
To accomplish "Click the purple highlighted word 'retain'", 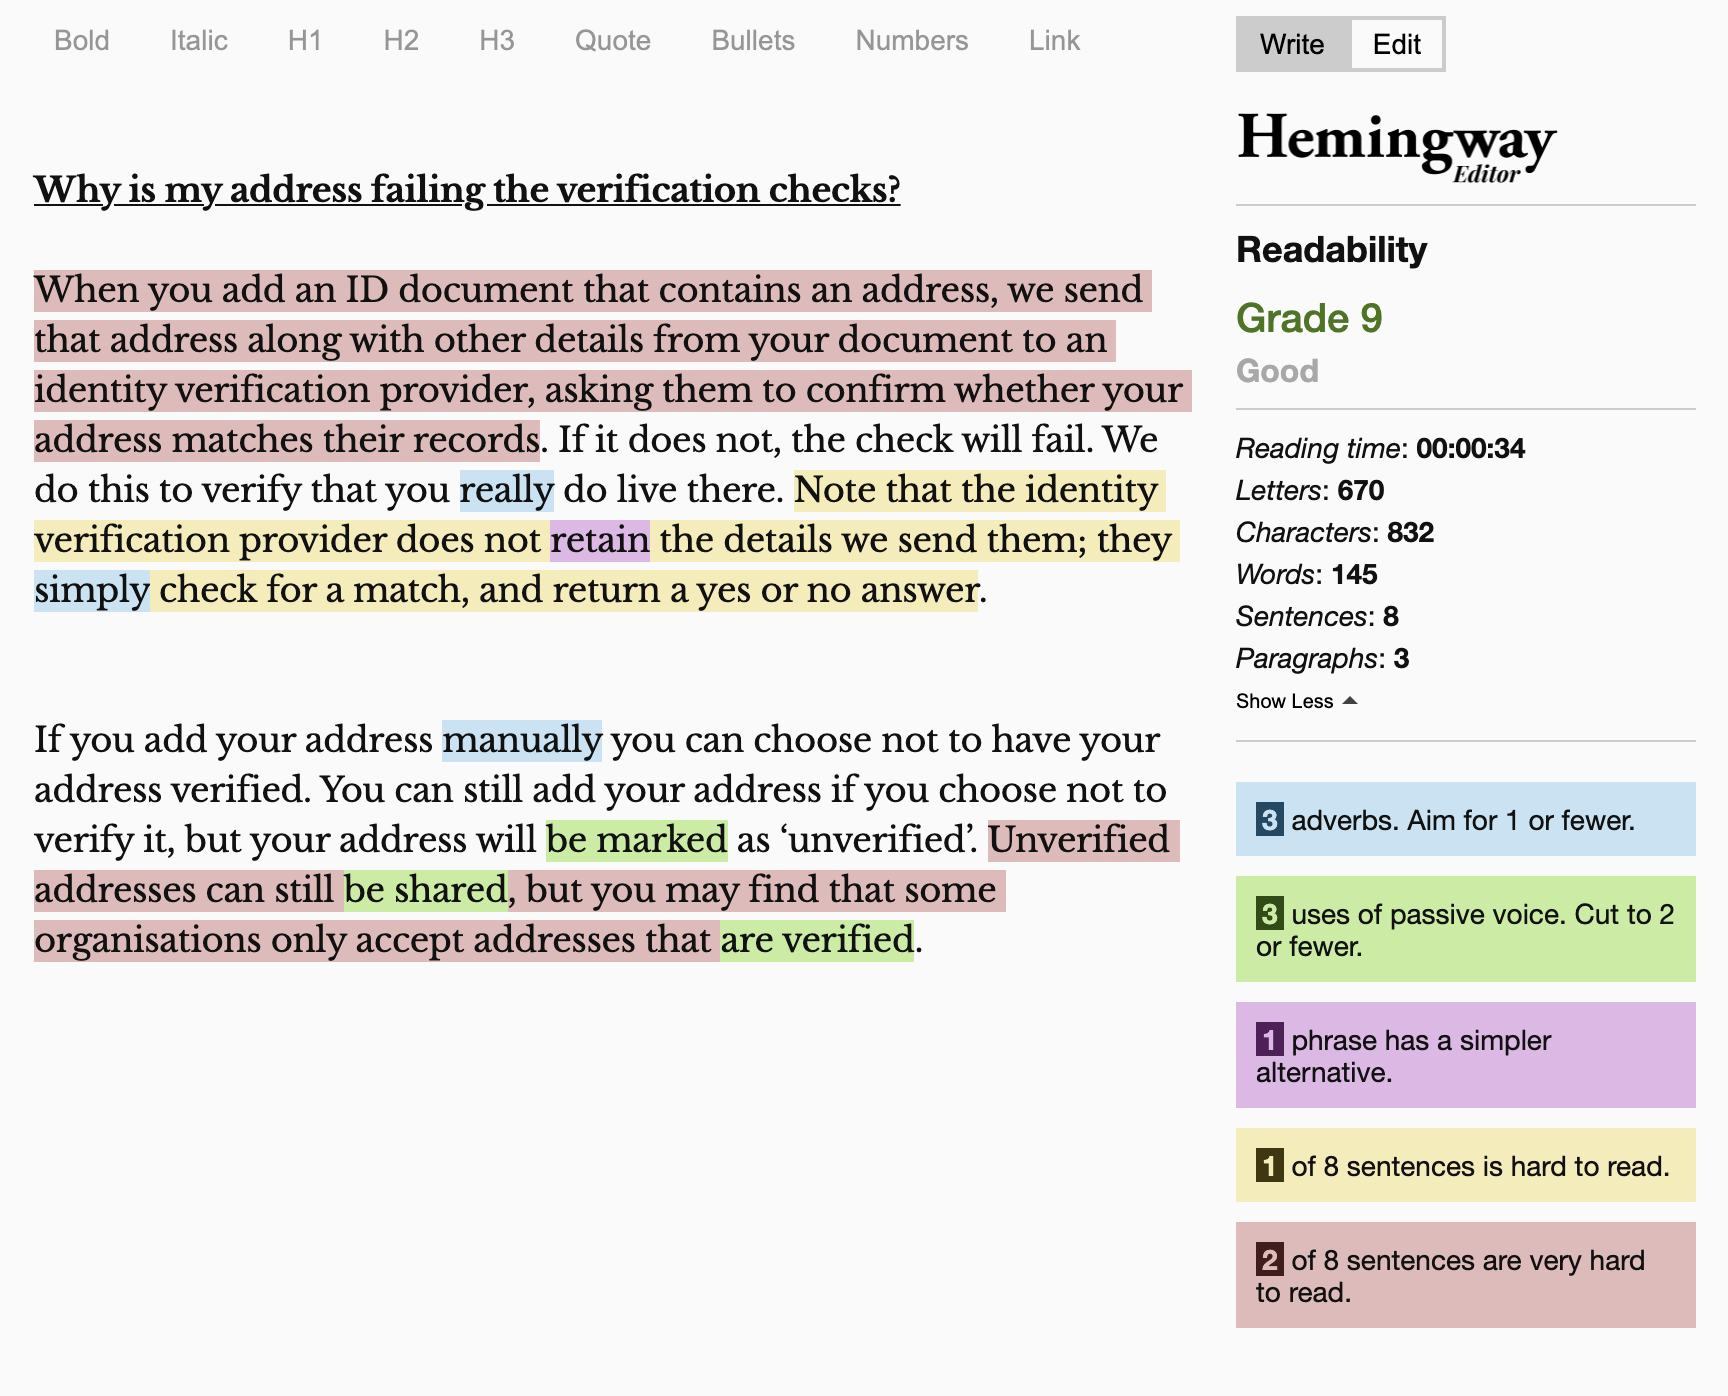I will tap(600, 540).
